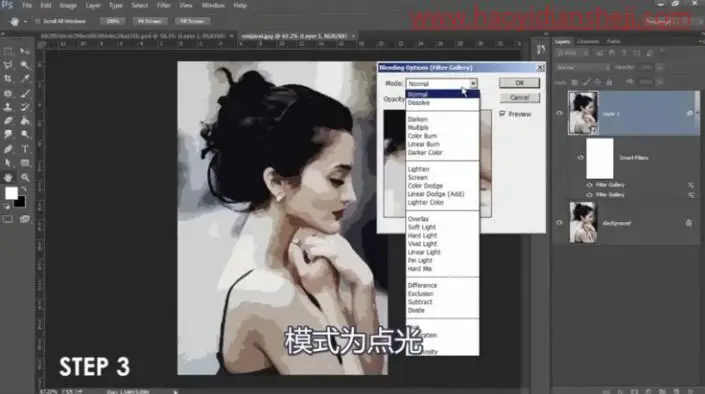Click the Layer 1 thumbnail

pyautogui.click(x=583, y=113)
